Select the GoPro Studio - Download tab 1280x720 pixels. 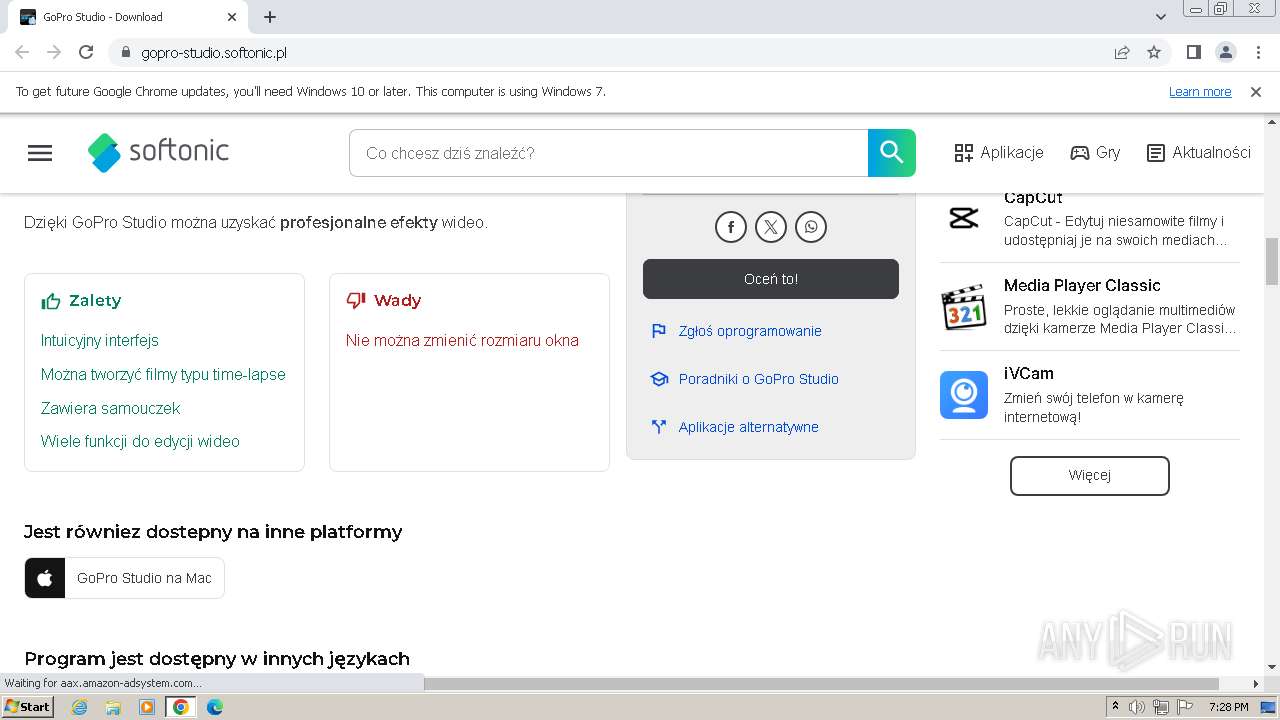click(x=130, y=17)
